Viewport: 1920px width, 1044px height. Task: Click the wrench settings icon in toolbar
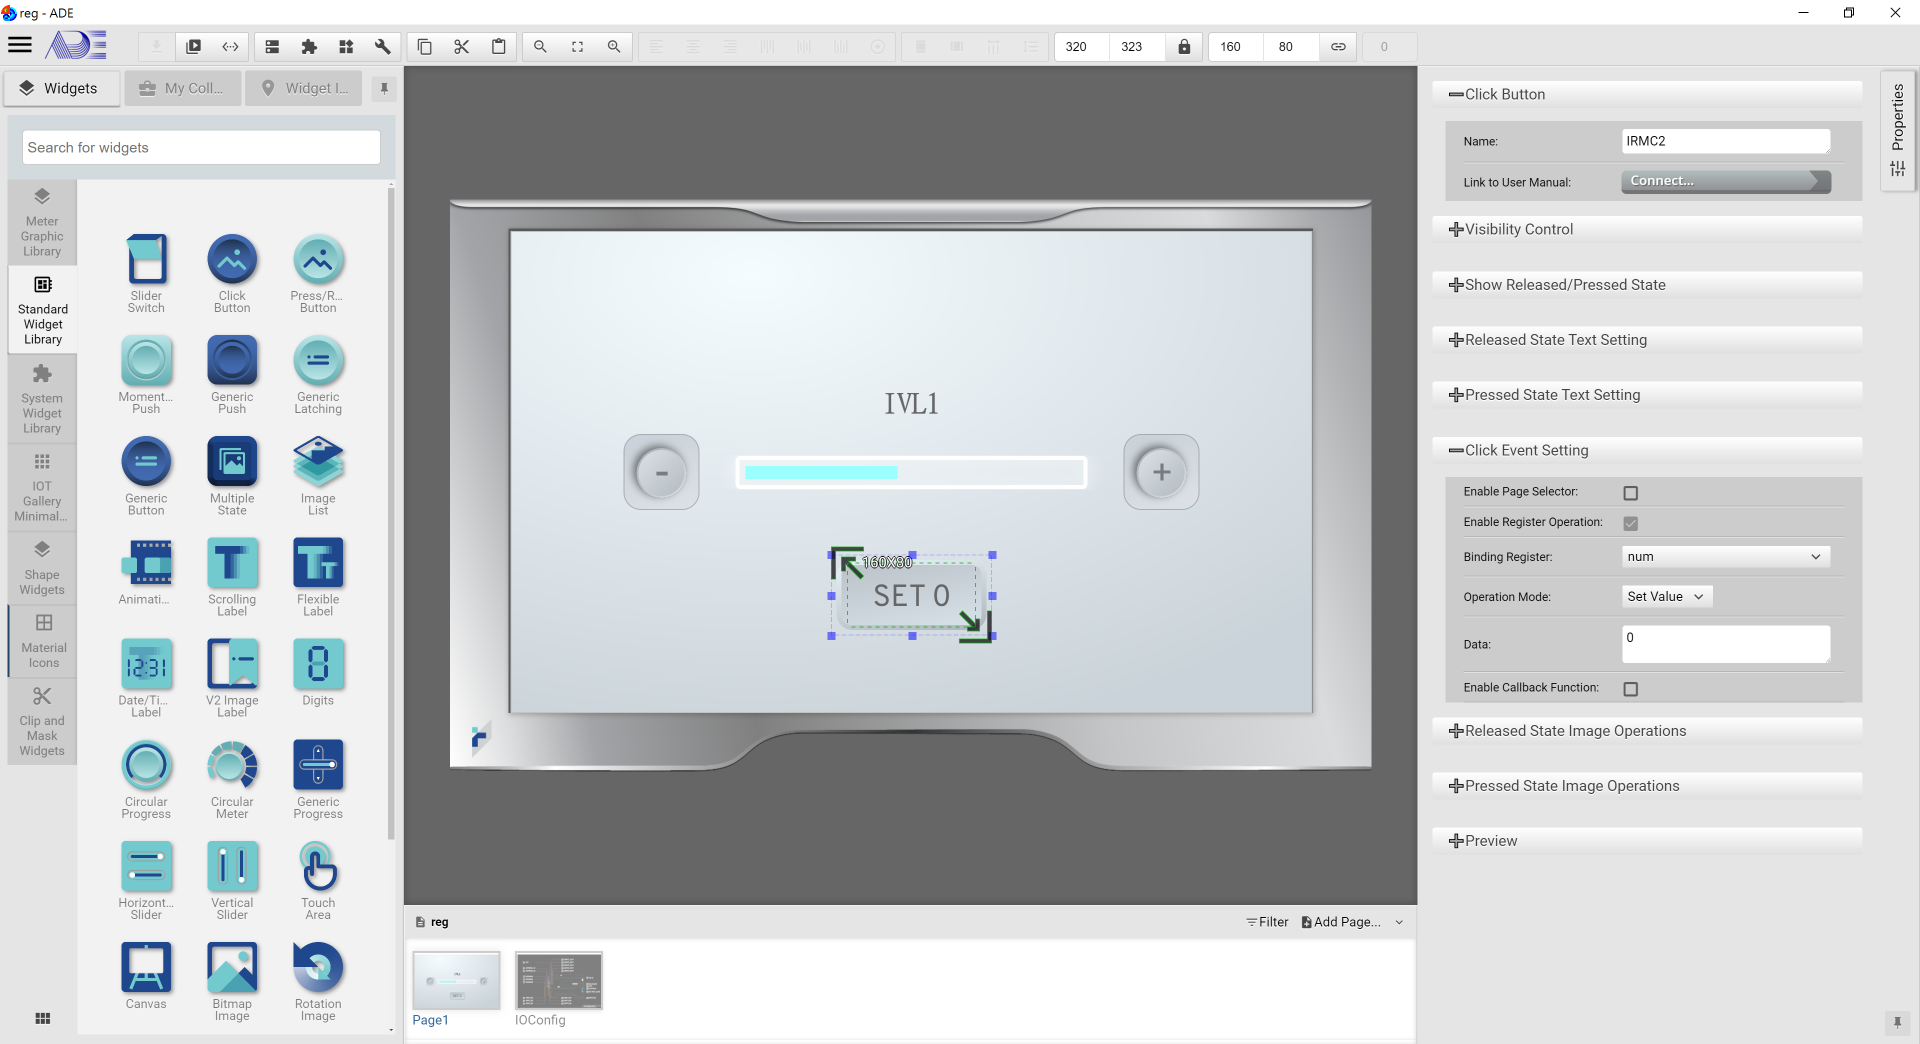[x=382, y=47]
